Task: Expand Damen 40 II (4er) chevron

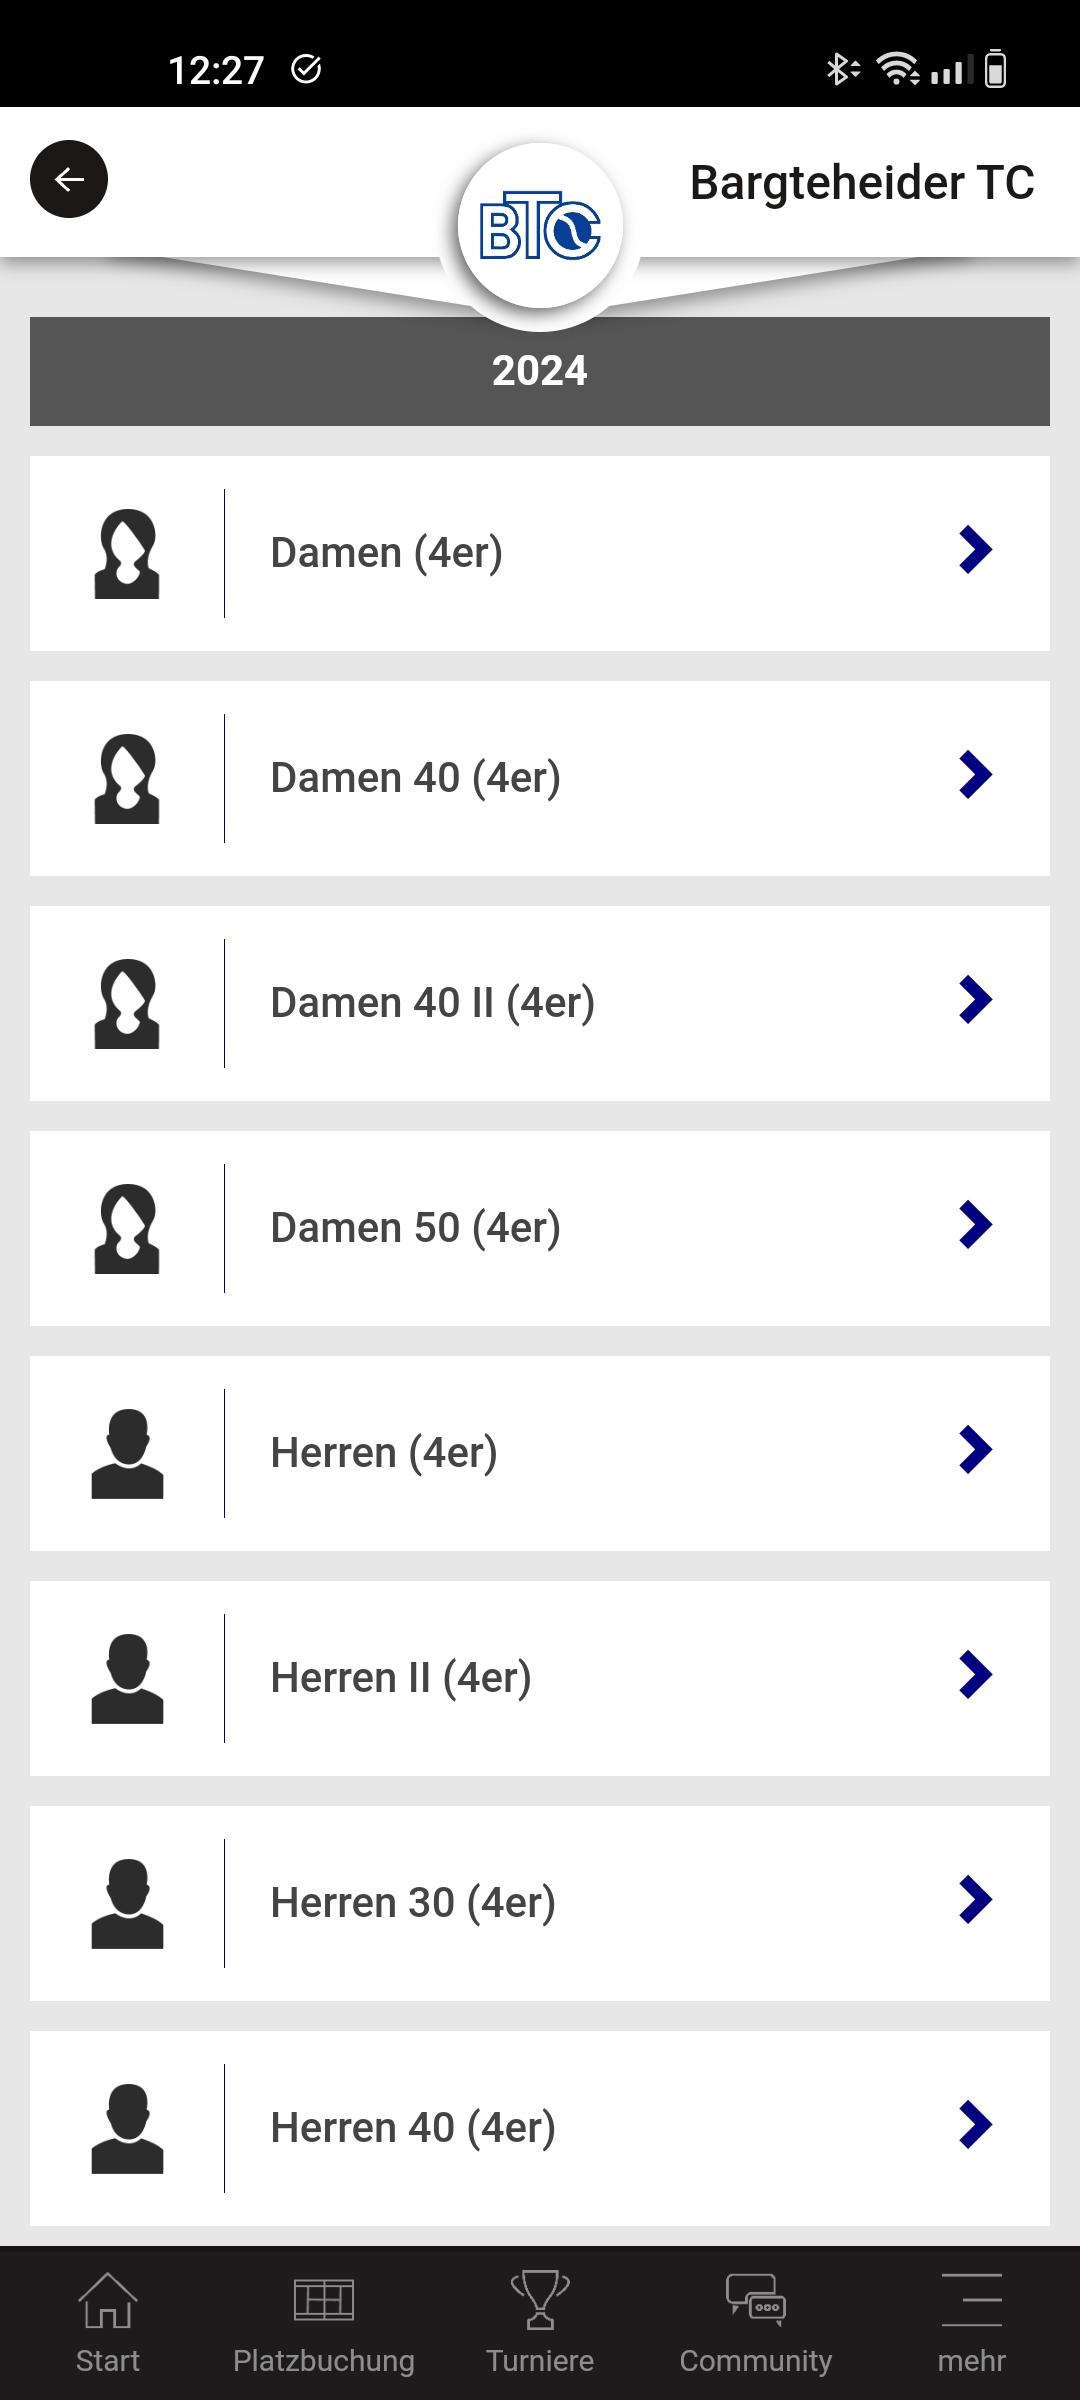Action: (975, 1000)
